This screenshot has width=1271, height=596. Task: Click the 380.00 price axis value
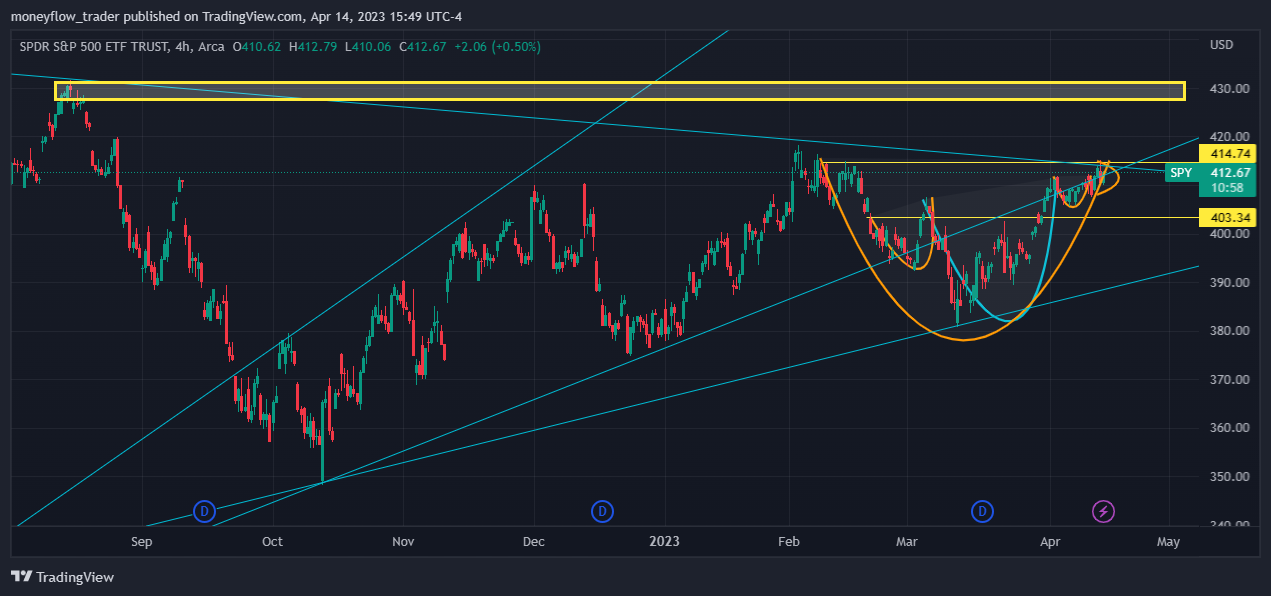click(1229, 331)
